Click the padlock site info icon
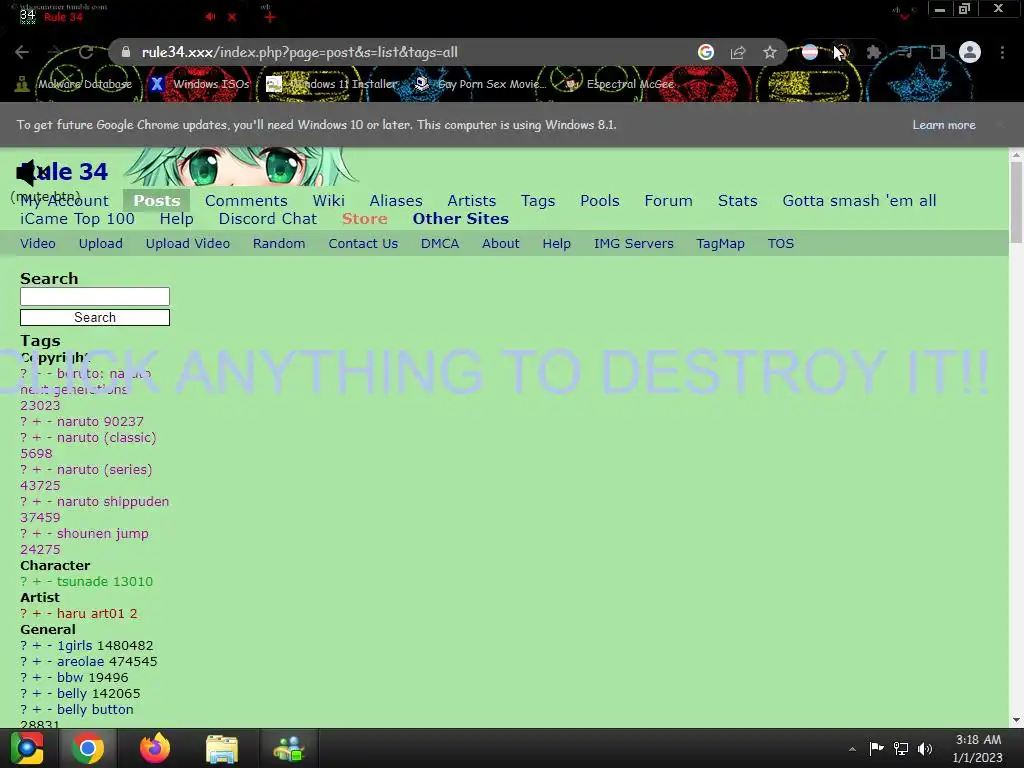The width and height of the screenshot is (1024, 768). (126, 52)
